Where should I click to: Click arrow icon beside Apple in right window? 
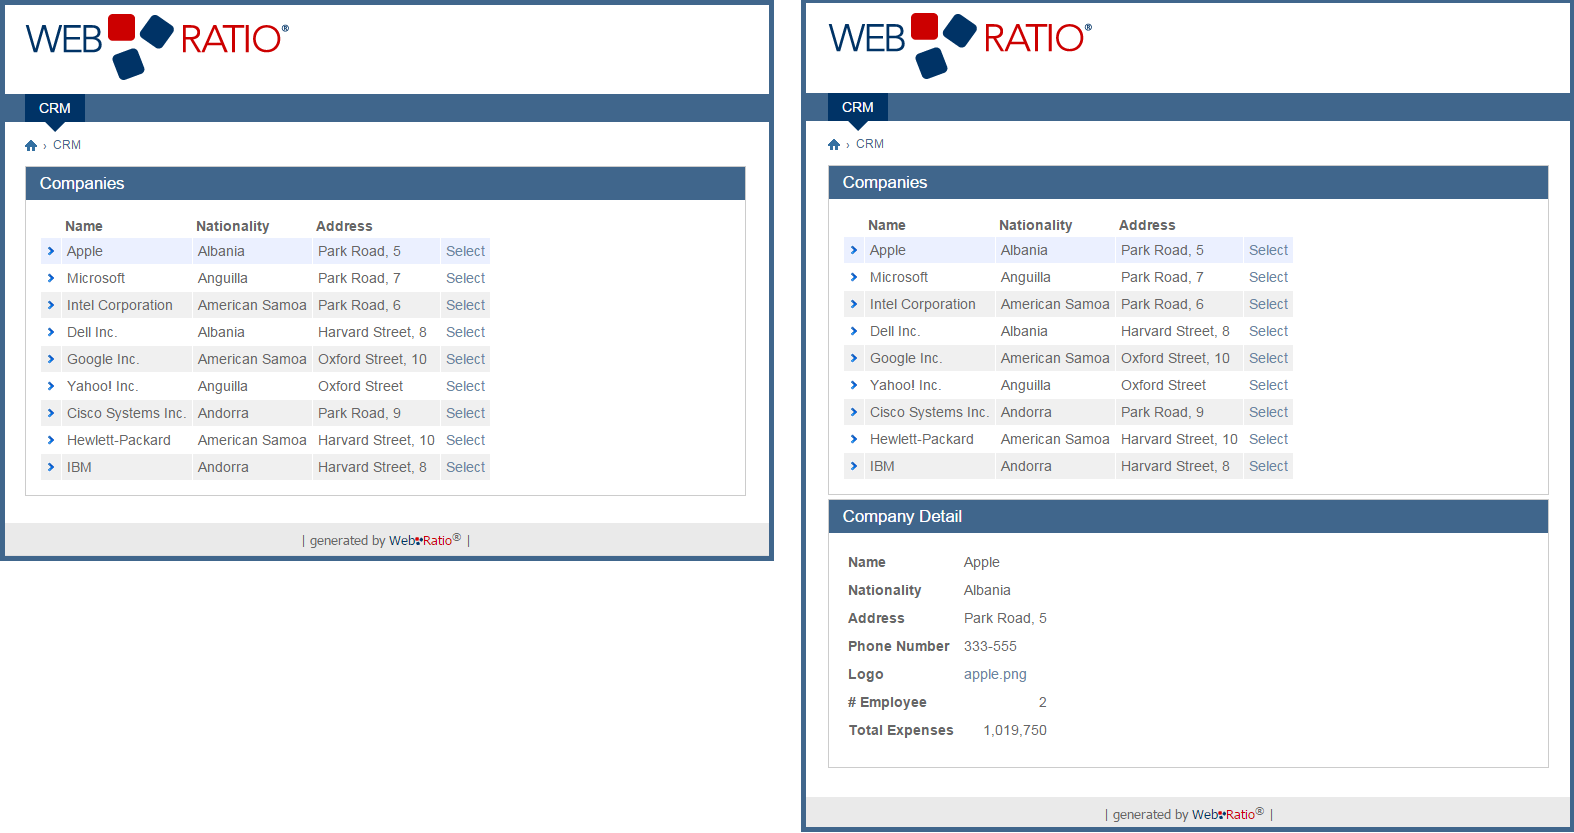(x=854, y=250)
